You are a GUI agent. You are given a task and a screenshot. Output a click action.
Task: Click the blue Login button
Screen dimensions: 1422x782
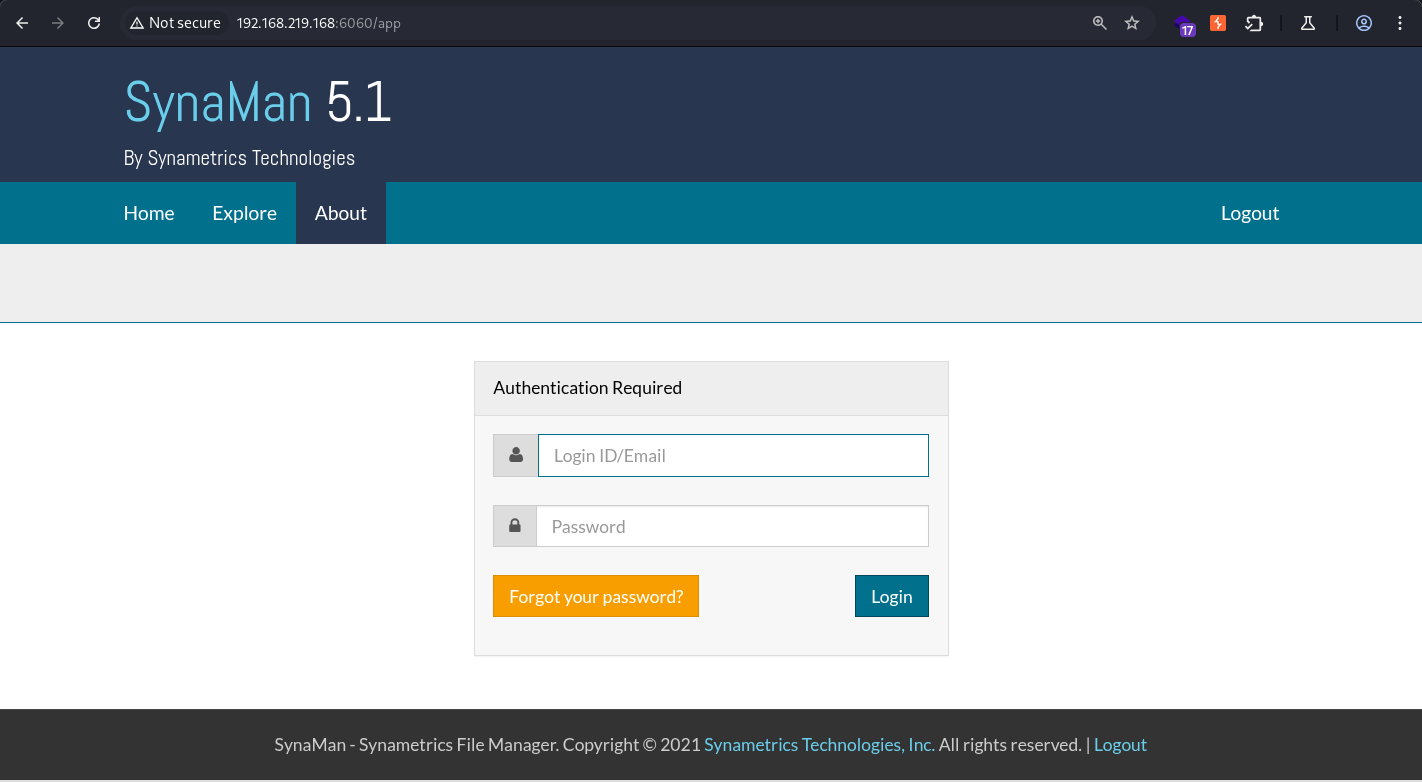pos(892,596)
